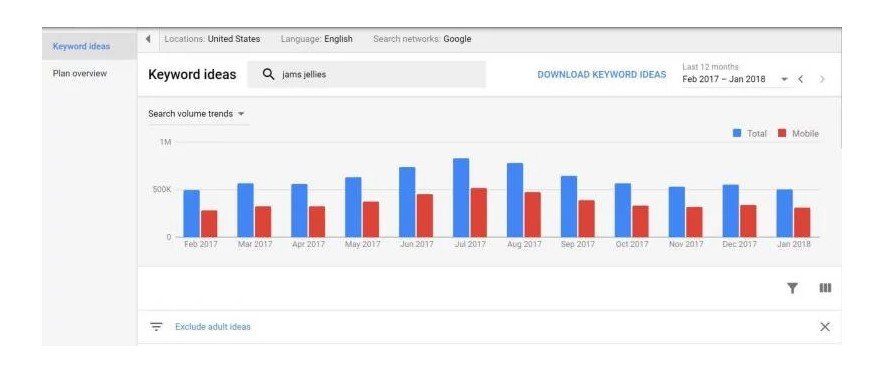Click the Last 12 months label
Image resolution: width=875 pixels, height=368 pixels.
click(710, 67)
